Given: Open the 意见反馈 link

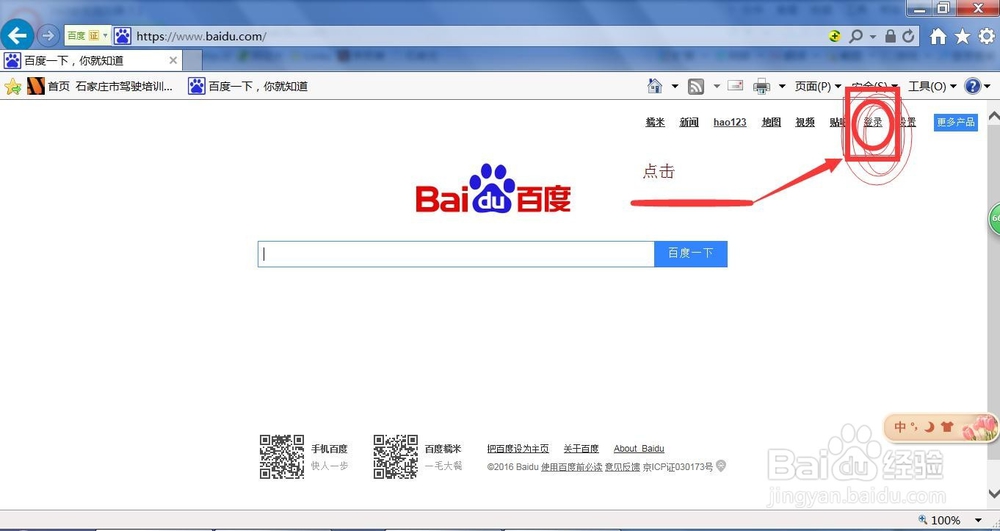Looking at the screenshot, I should coord(622,467).
